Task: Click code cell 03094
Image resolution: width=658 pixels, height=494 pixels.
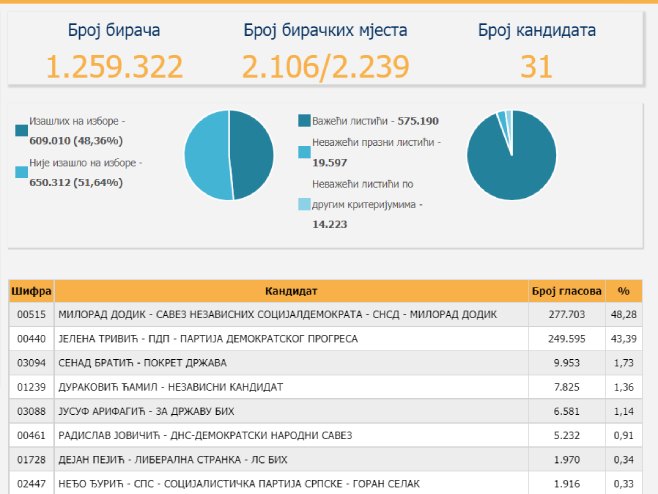Action: tap(31, 363)
